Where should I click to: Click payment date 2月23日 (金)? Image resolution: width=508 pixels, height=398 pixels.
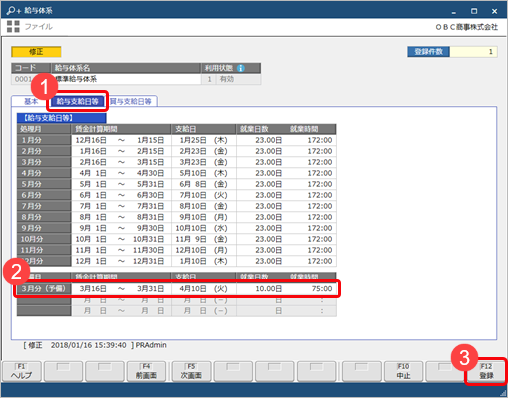click(203, 151)
